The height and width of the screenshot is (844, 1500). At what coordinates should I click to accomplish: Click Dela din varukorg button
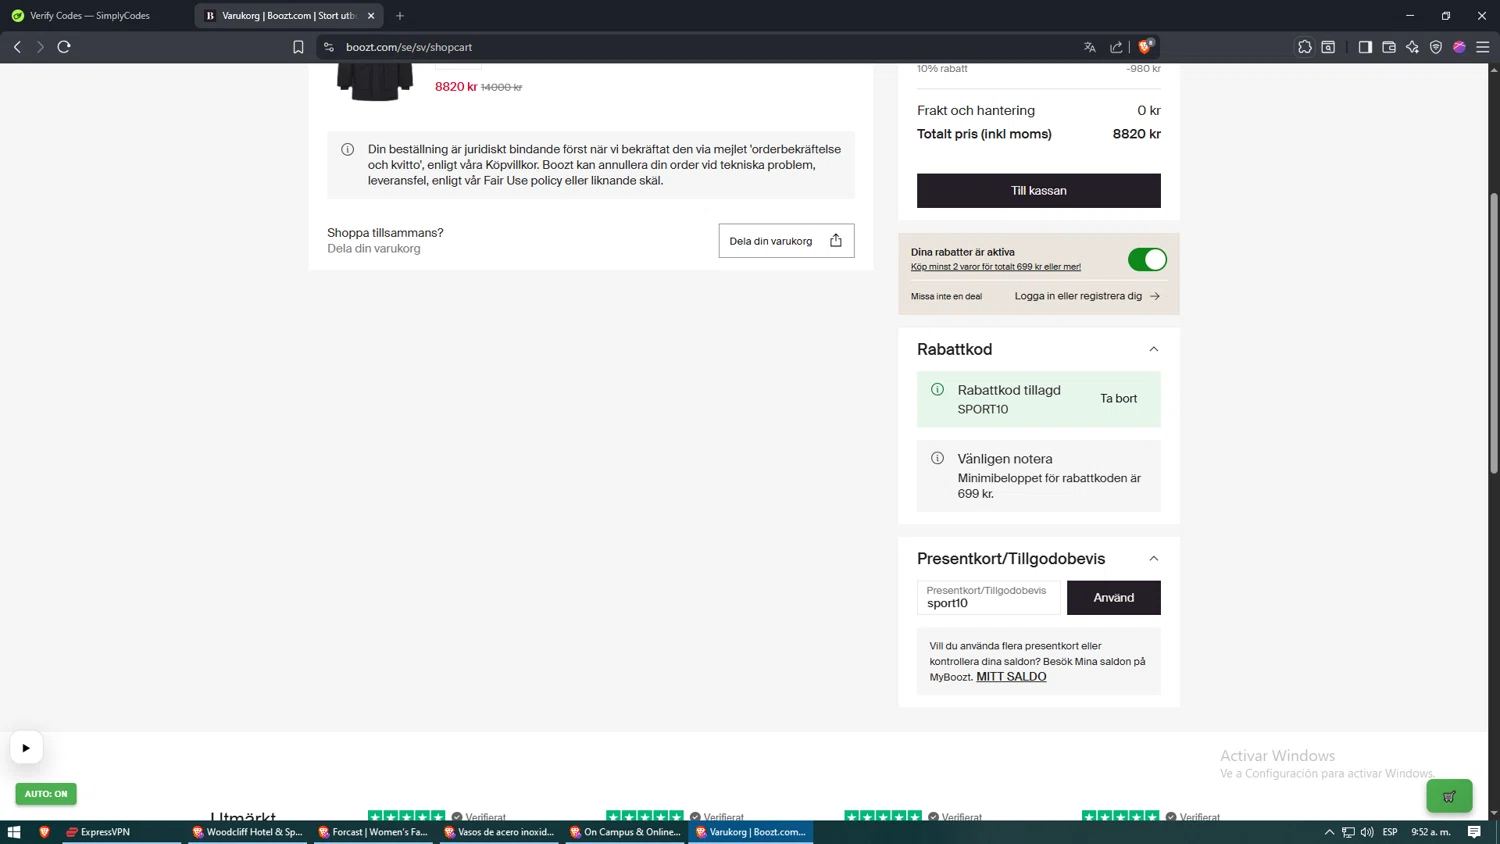(786, 241)
